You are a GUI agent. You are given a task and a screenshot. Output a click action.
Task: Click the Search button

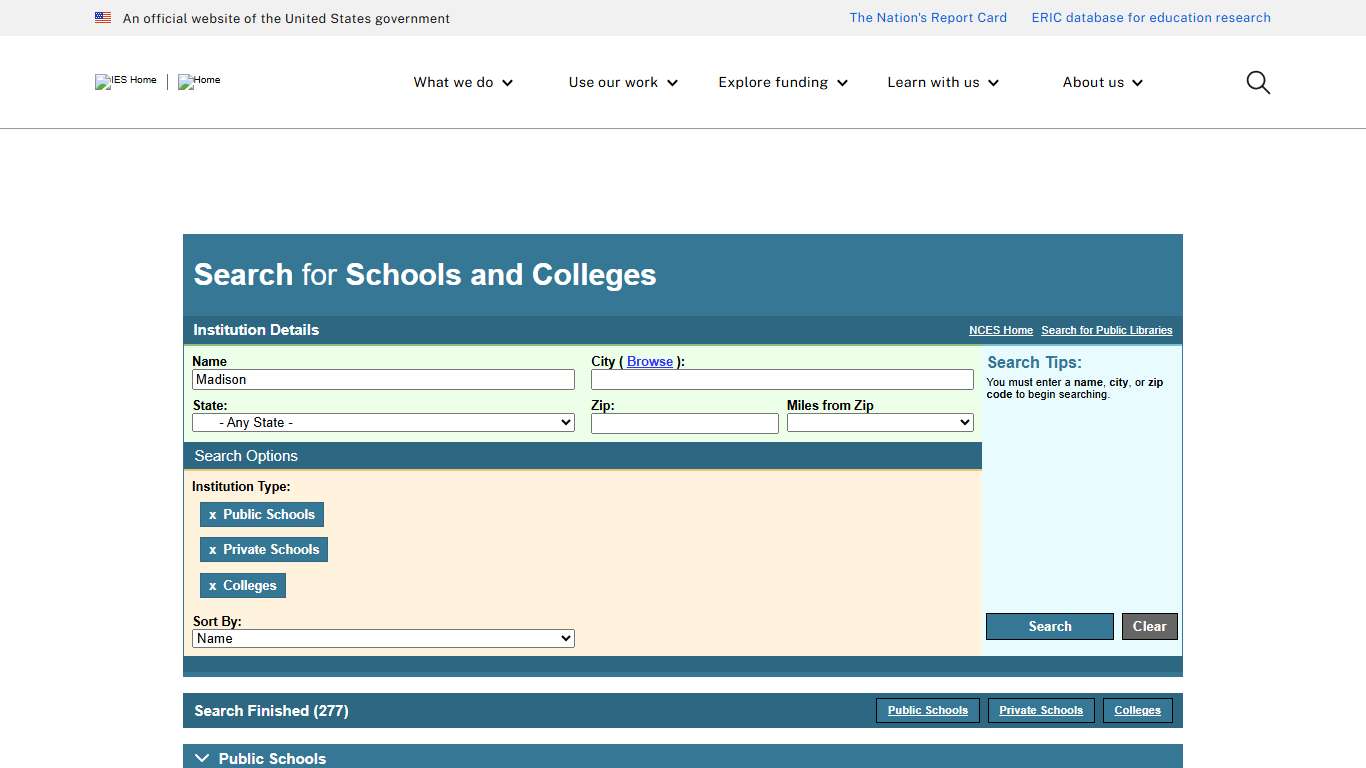pos(1049,626)
